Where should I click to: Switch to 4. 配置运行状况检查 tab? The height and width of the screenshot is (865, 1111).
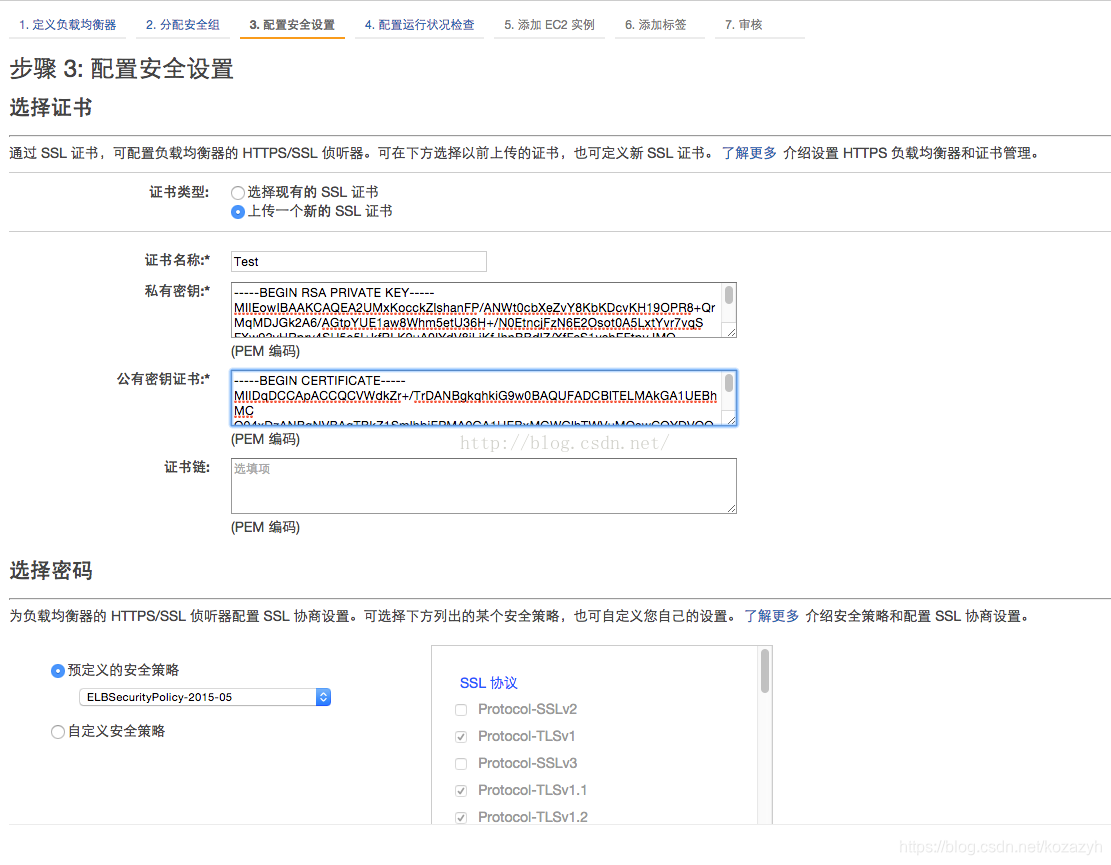pos(419,25)
